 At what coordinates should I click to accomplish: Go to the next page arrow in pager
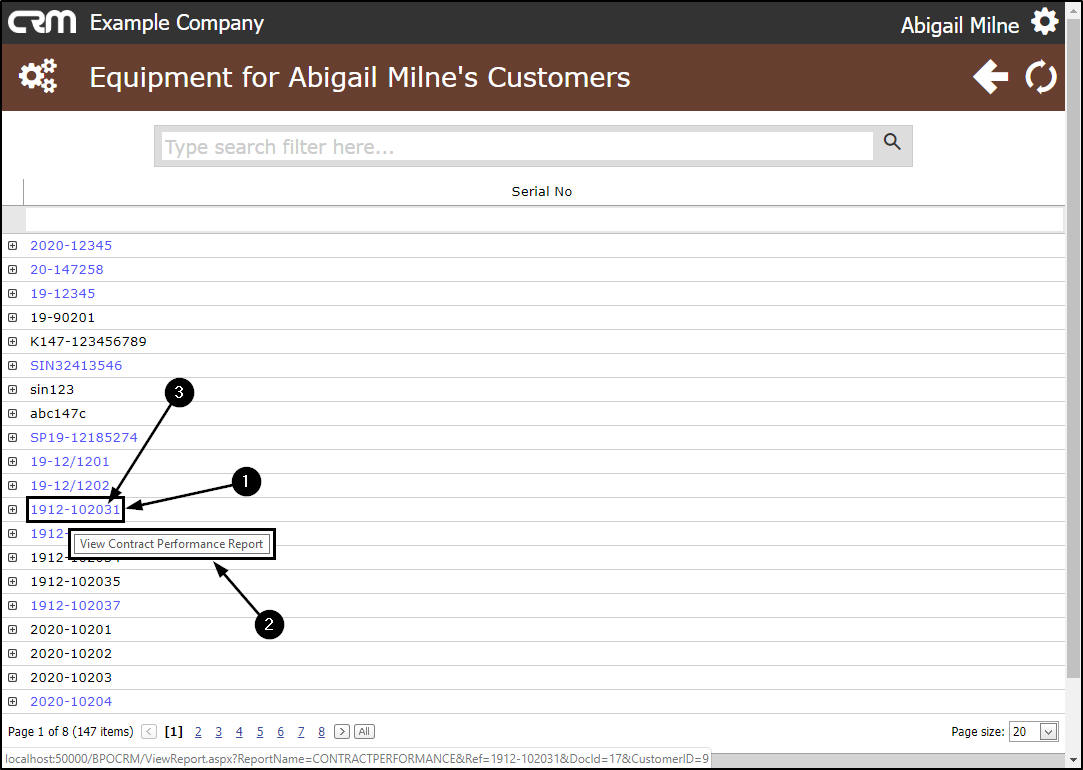[x=341, y=732]
